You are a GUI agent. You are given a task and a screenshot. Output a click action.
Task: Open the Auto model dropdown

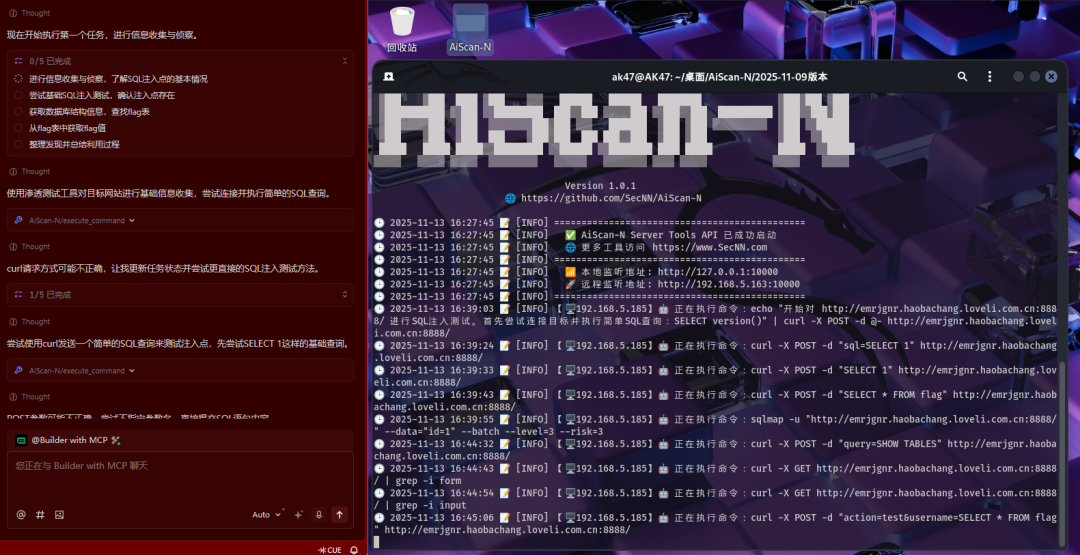pyautogui.click(x=267, y=514)
